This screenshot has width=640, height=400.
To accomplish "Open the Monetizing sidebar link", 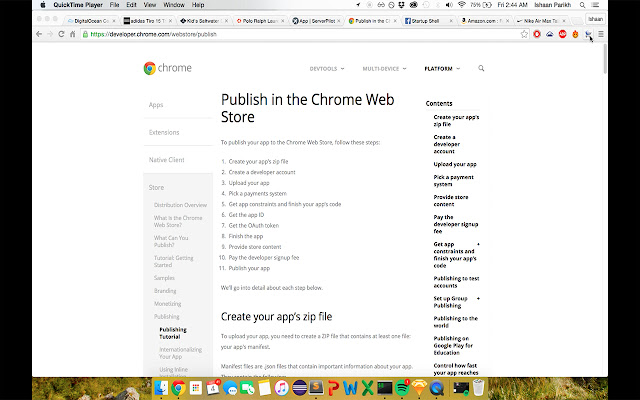I will pos(167,304).
